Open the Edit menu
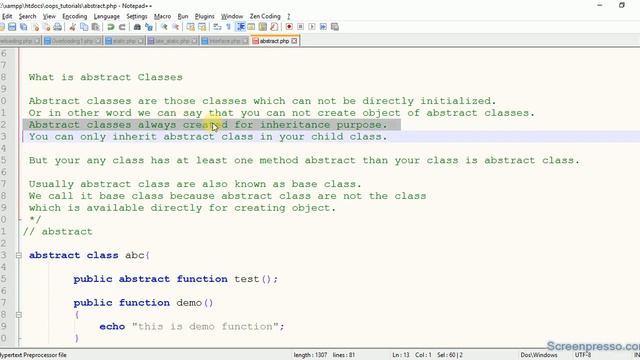Viewport: 640px width, 360px height. 7,16
